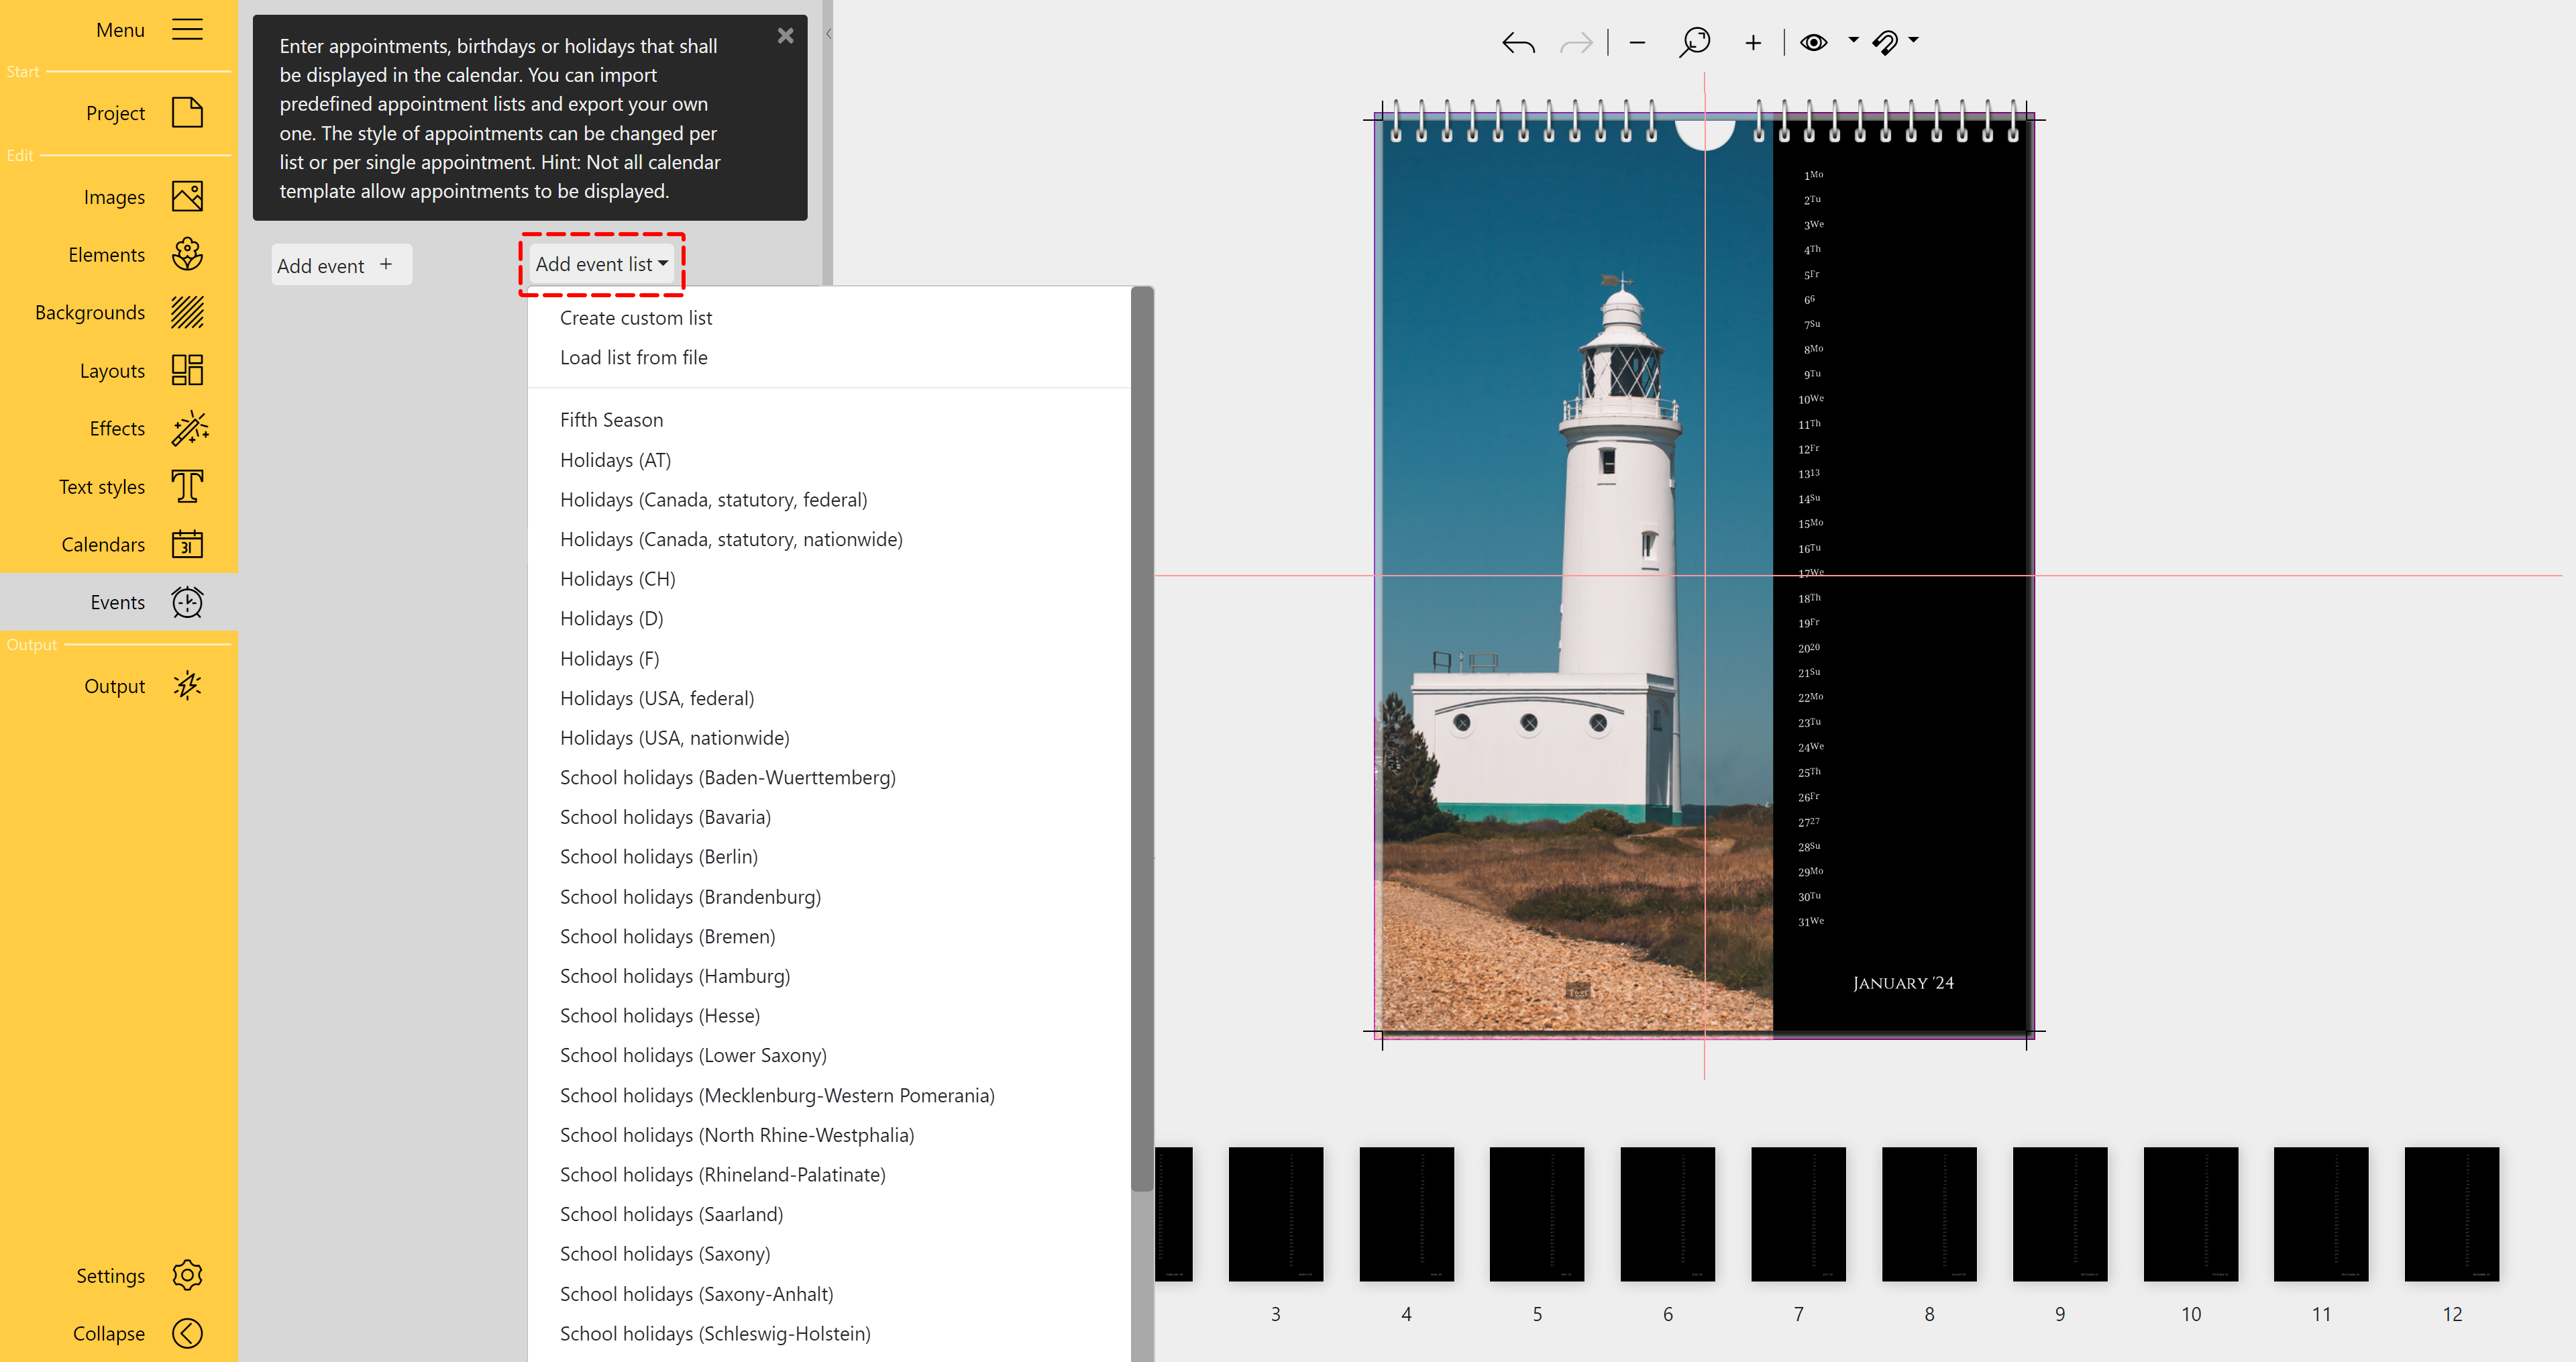Select page 6 thumbnail
This screenshot has height=1362, width=2576.
pyautogui.click(x=1667, y=1213)
